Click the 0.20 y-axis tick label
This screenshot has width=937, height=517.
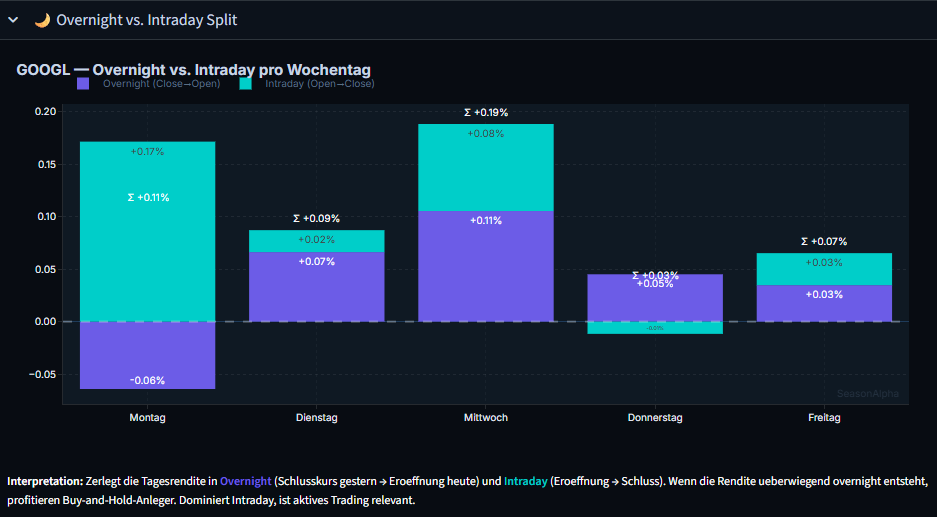pos(46,112)
